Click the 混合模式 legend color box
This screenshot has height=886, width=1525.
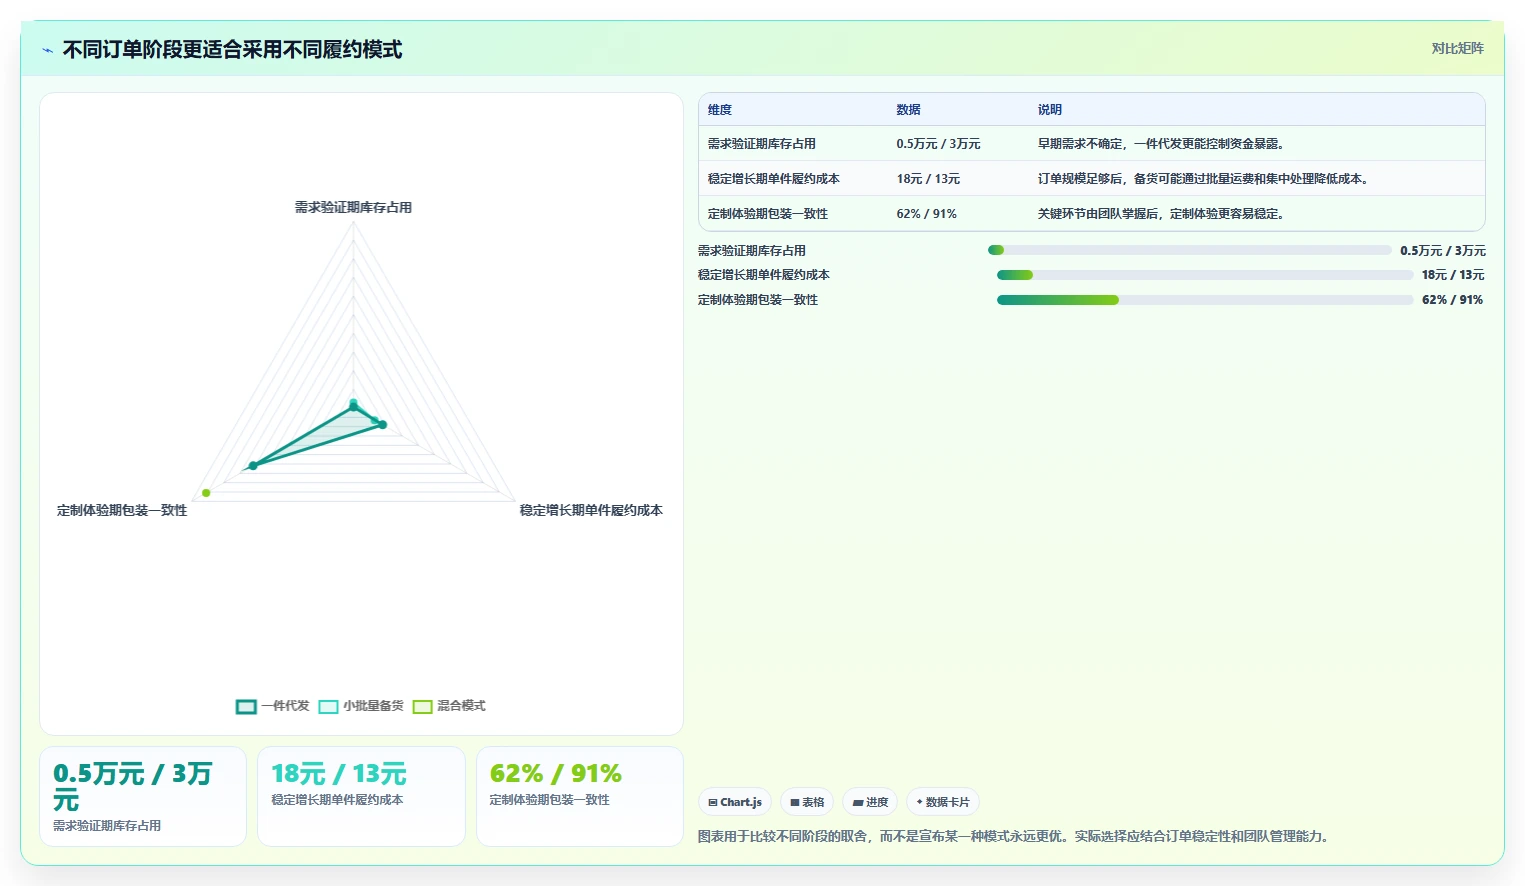pos(423,707)
